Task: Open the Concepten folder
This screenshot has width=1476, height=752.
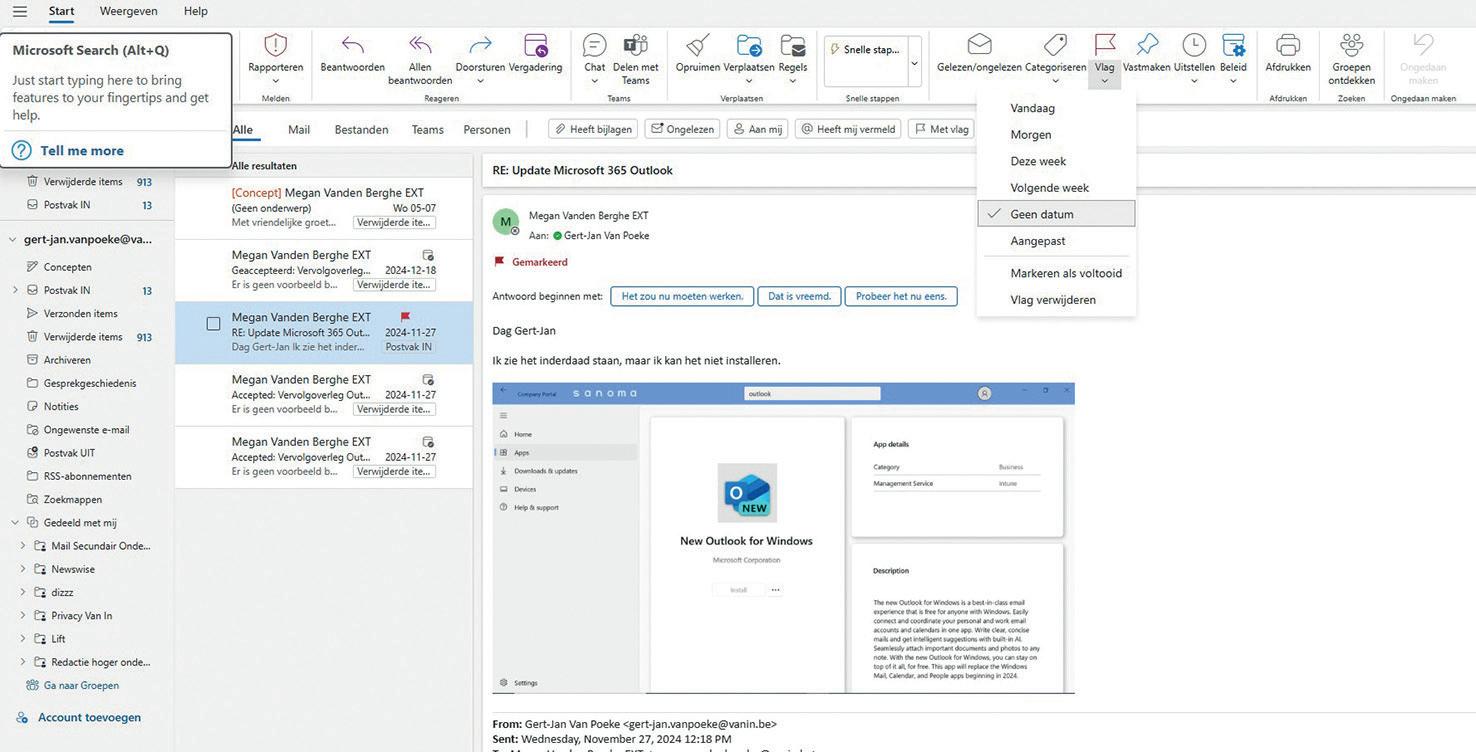Action: point(68,267)
